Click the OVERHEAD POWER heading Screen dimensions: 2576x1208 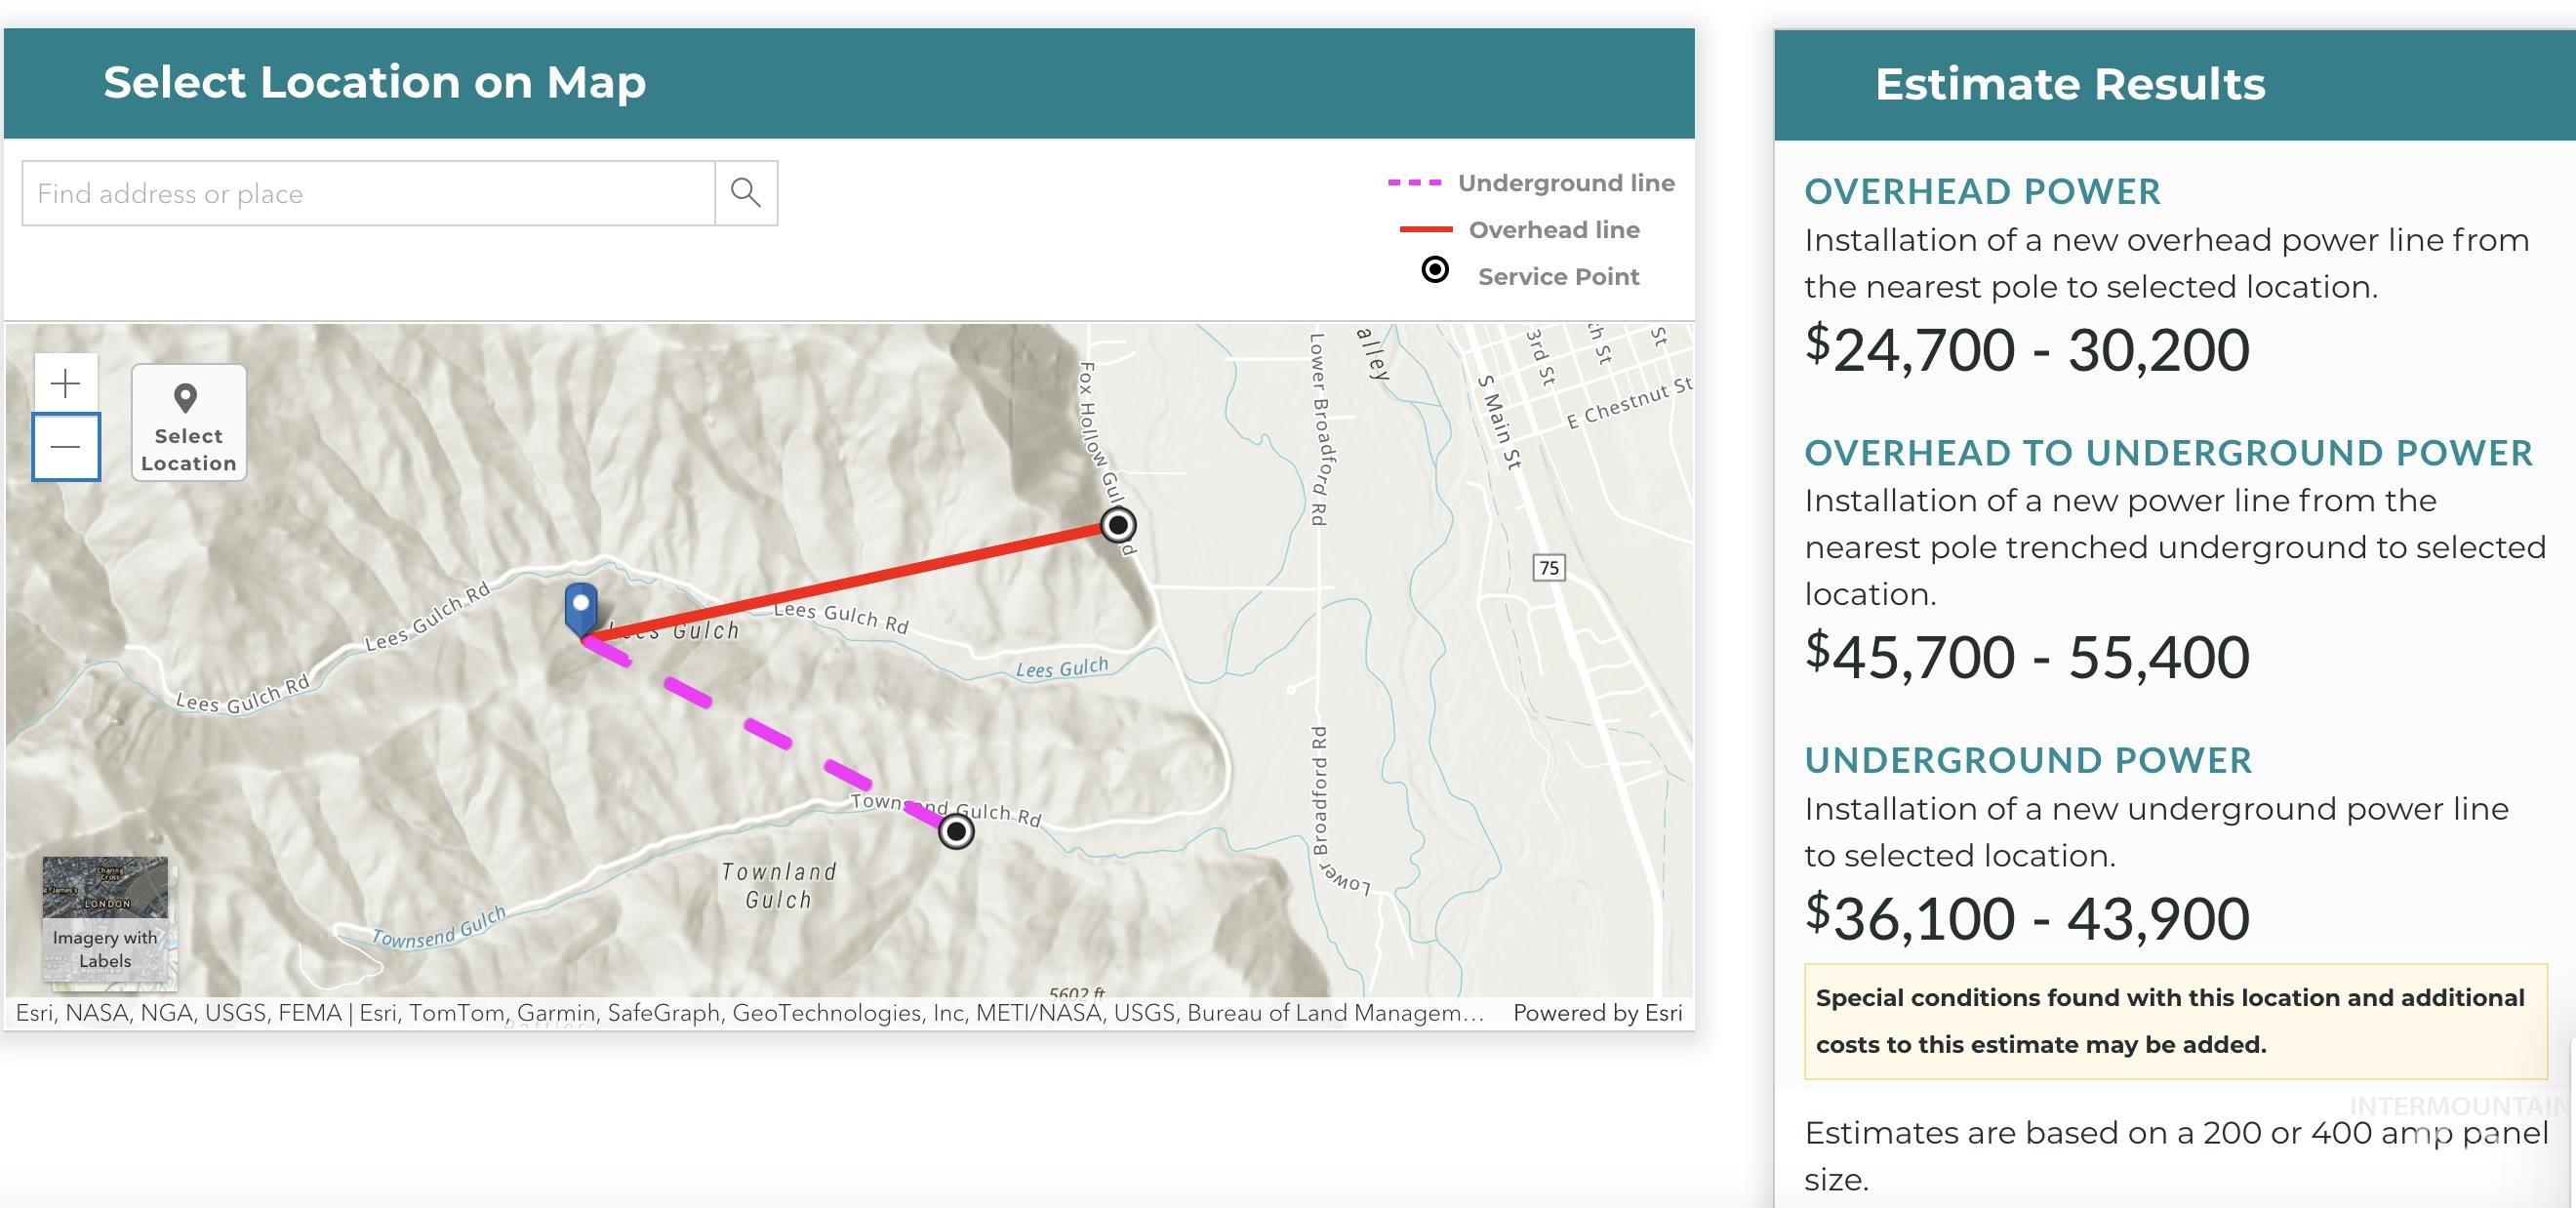(x=1982, y=191)
